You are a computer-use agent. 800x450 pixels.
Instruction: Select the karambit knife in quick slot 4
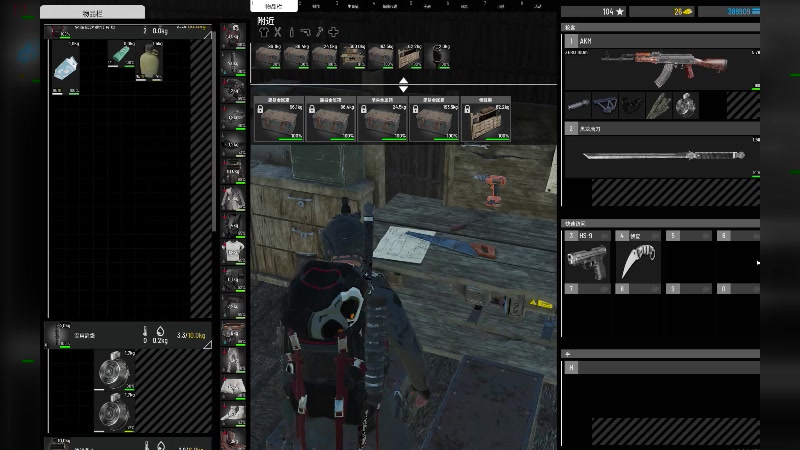[638, 262]
